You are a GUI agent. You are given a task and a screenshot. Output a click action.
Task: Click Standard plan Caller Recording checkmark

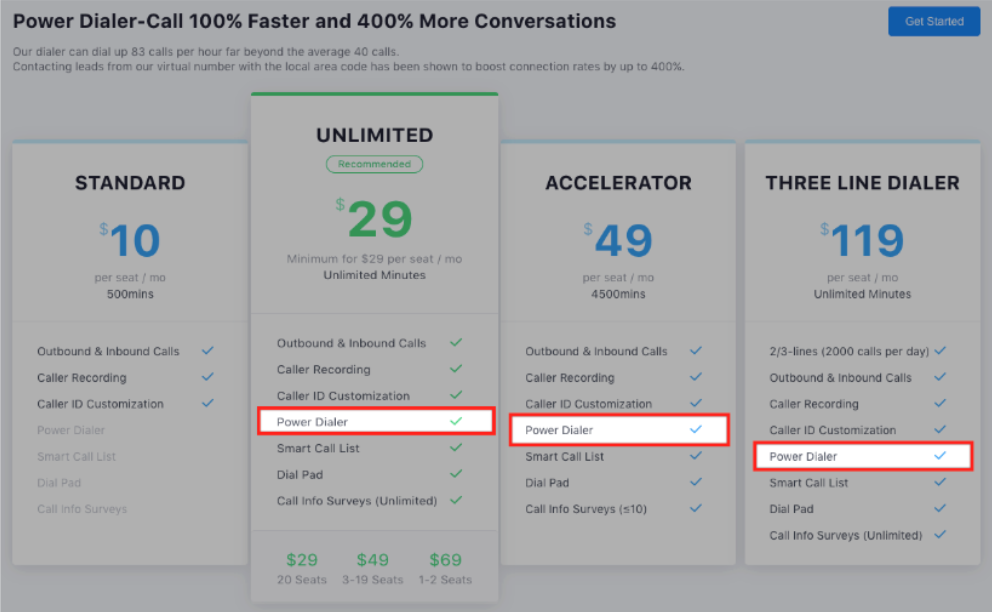click(x=208, y=377)
